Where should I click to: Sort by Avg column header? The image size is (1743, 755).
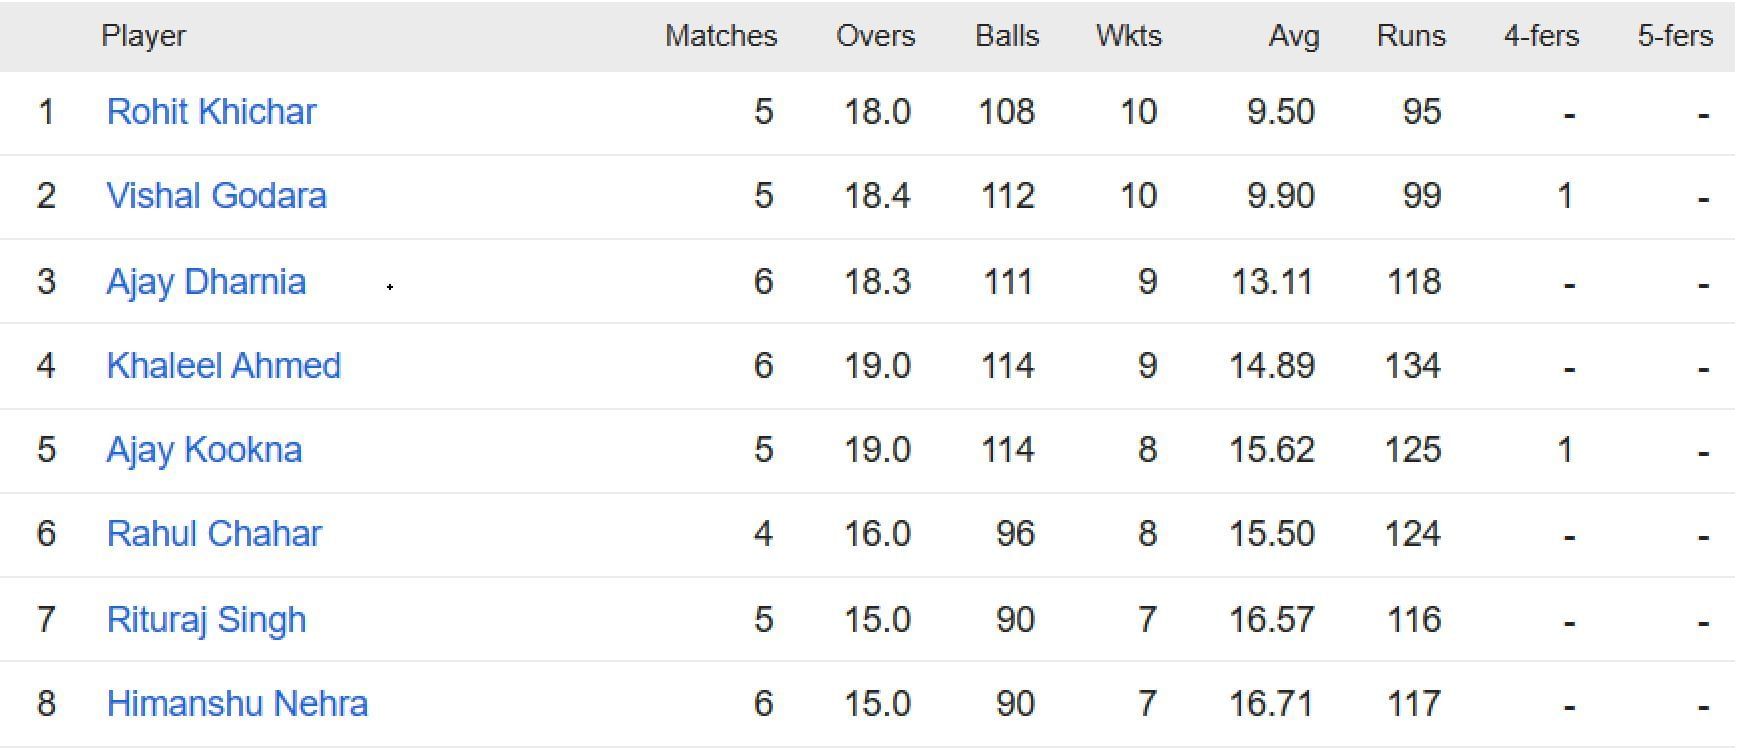click(1293, 36)
